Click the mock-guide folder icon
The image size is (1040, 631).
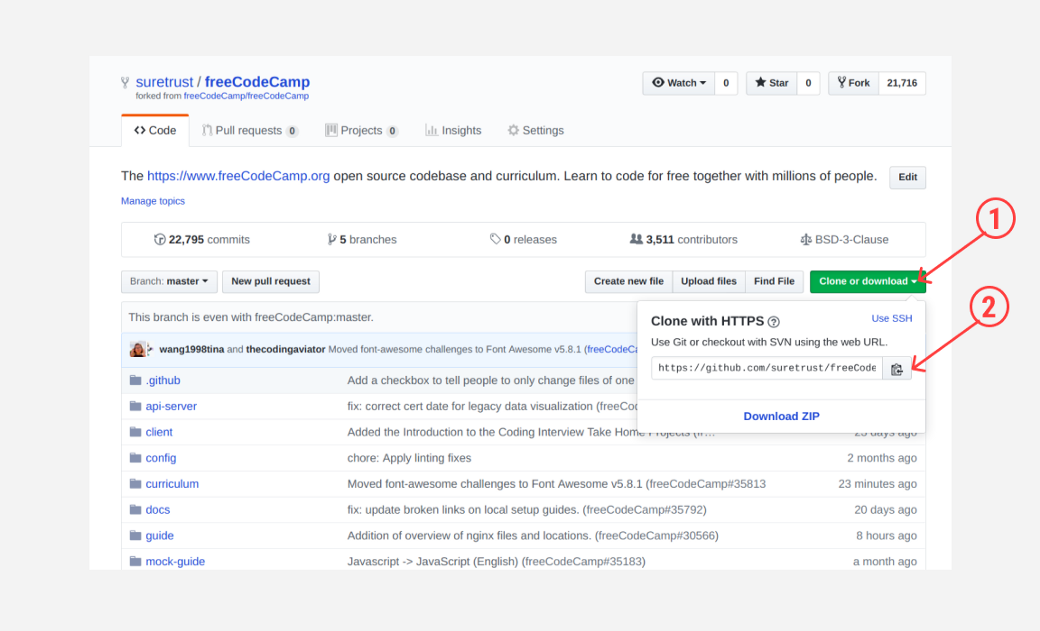135,561
